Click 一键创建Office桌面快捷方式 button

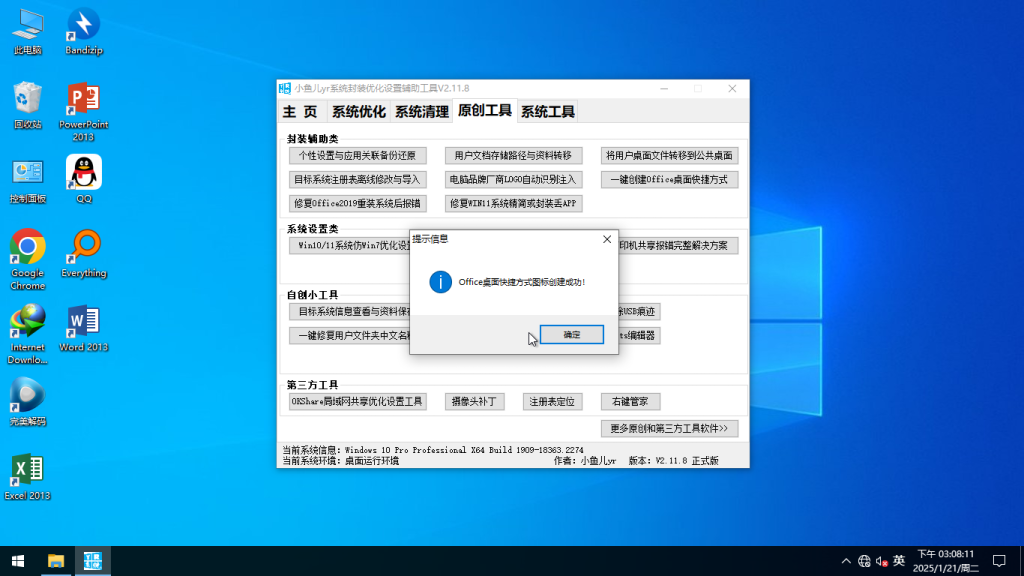(x=670, y=180)
